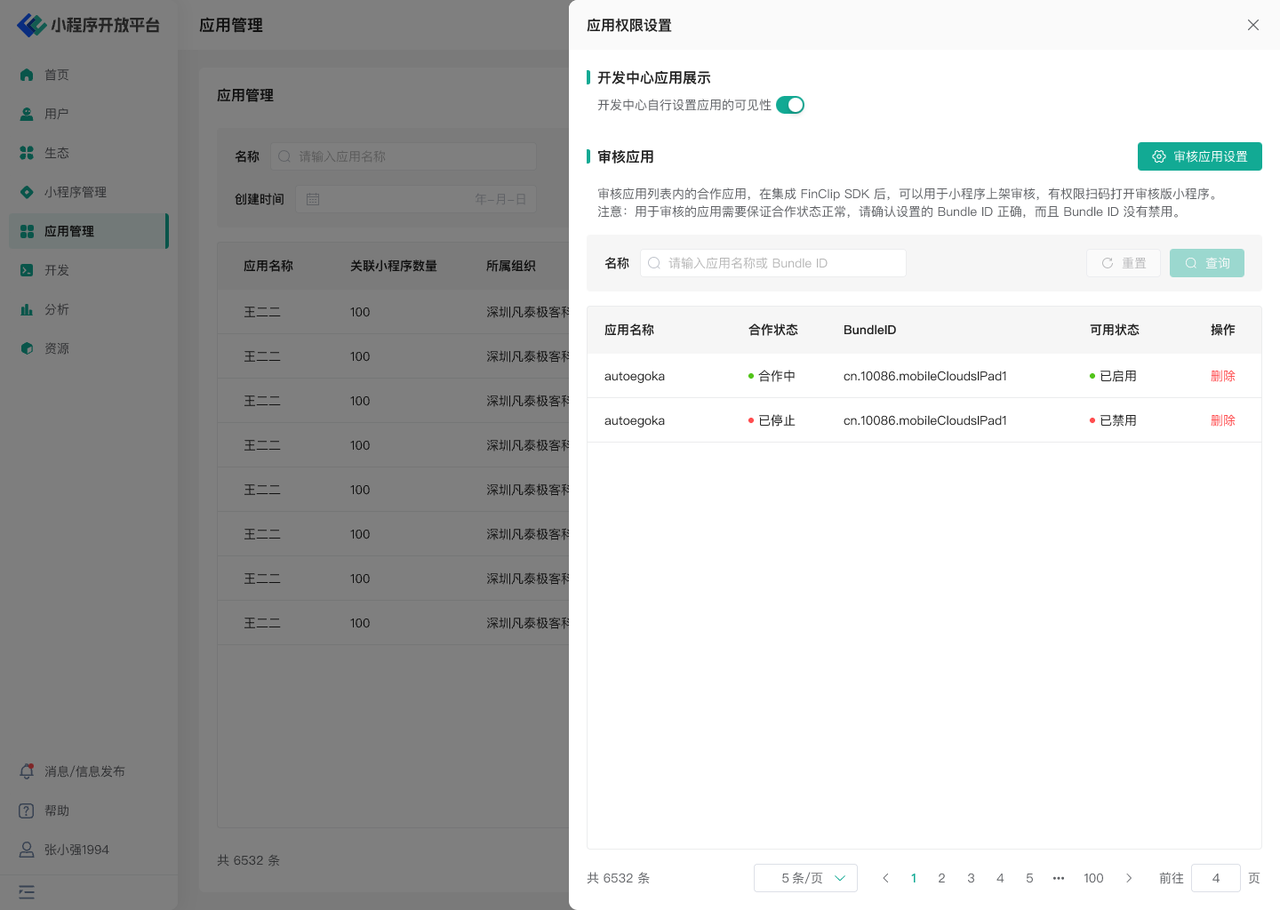1280x910 pixels.
Task: Collapse the sidebar using the bottom menu icon
Action: coord(27,891)
